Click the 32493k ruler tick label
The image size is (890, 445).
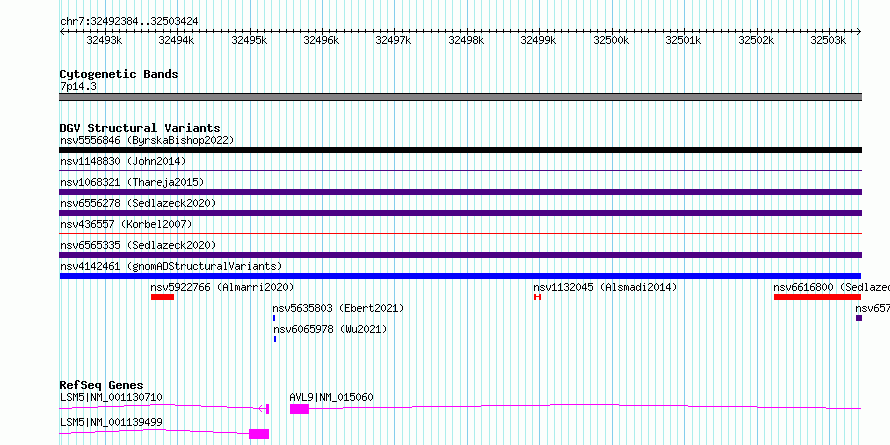click(104, 40)
